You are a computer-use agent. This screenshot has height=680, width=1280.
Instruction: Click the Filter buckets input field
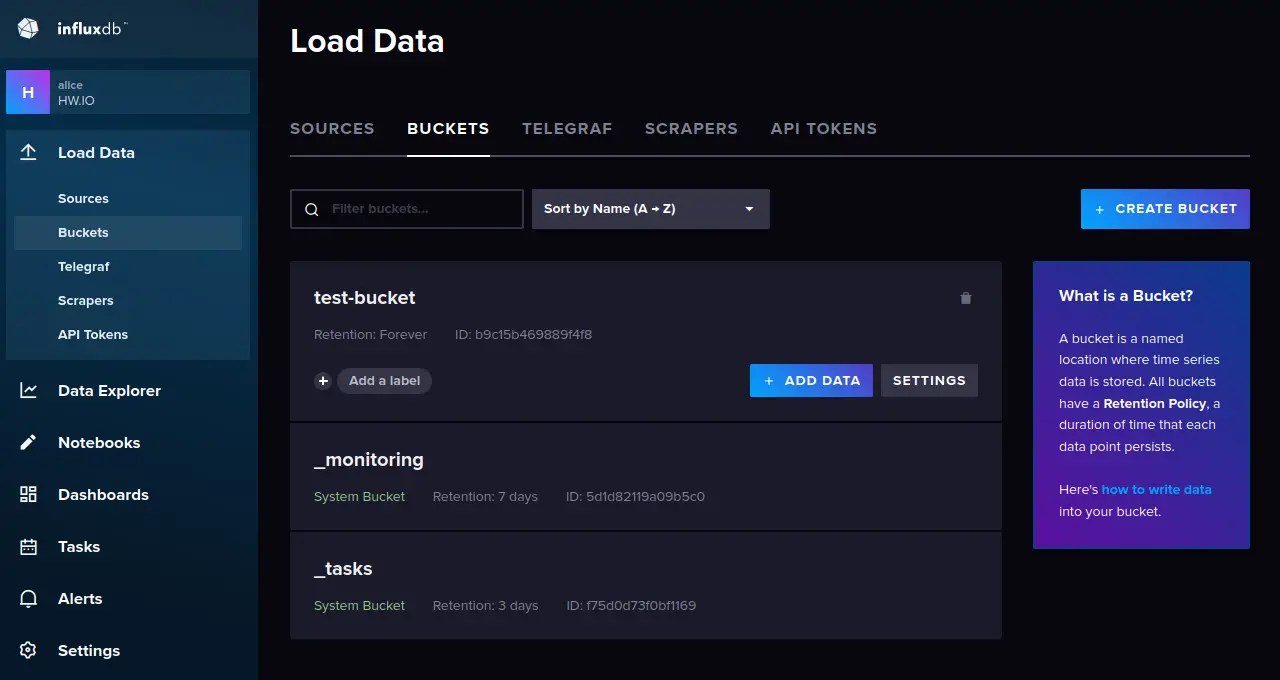click(x=406, y=208)
